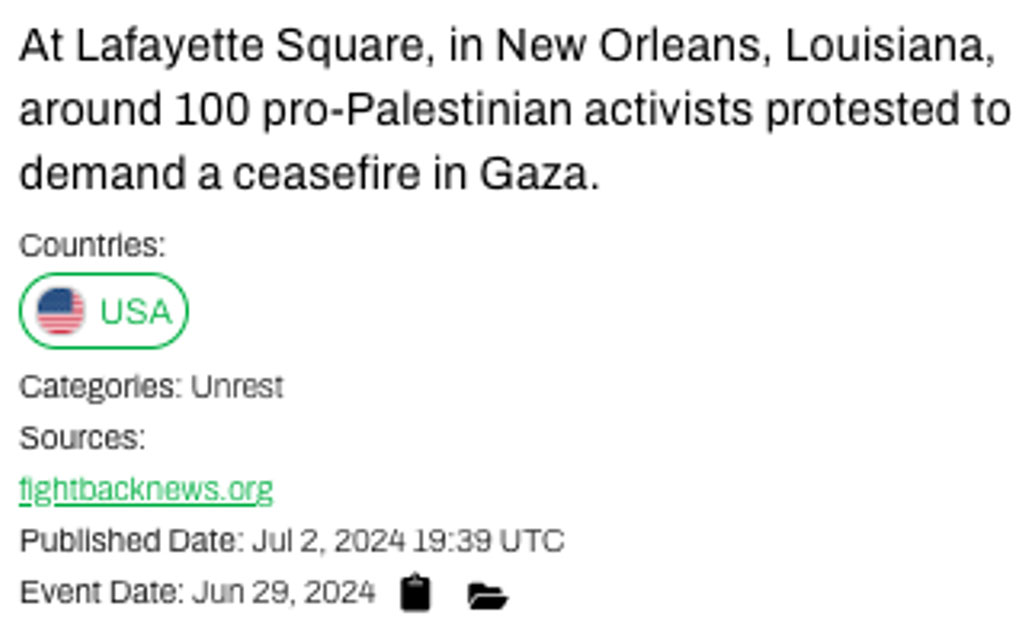Click the clipboard copy icon
The height and width of the screenshot is (634, 1026).
click(415, 593)
